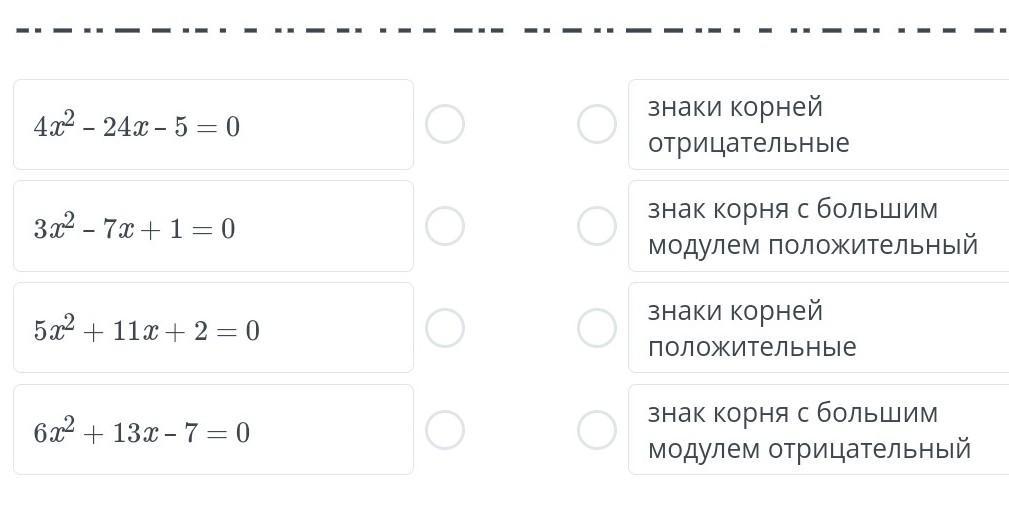Viewport: 1009px width, 511px height.
Task: Click the equation card 3x² – 7x + 1 = 0
Action: [x=213, y=226]
